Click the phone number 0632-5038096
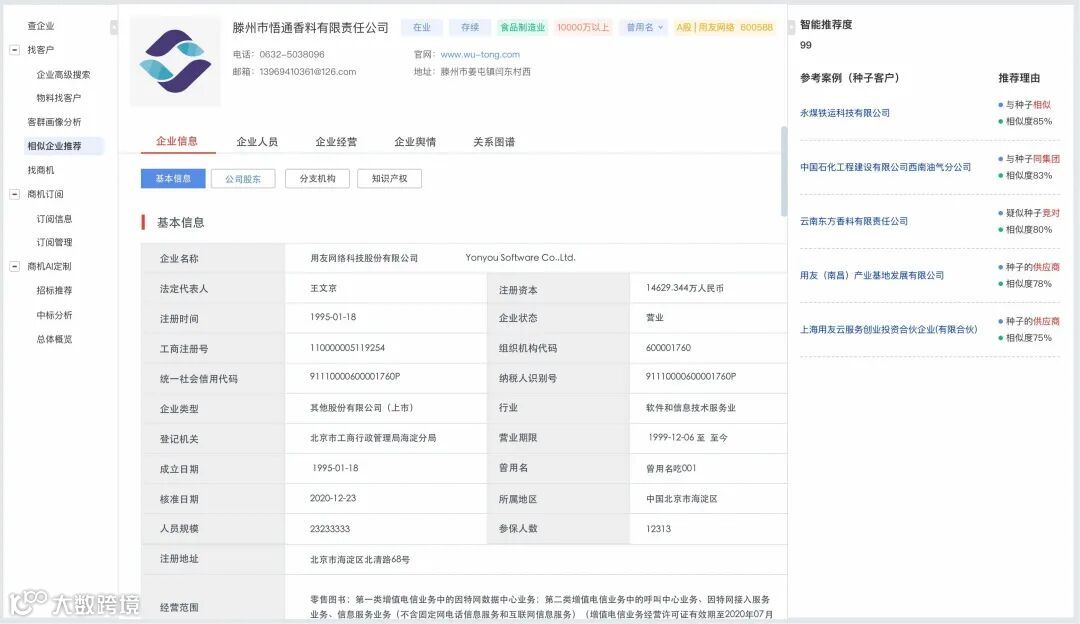The image size is (1080, 624). tap(292, 54)
